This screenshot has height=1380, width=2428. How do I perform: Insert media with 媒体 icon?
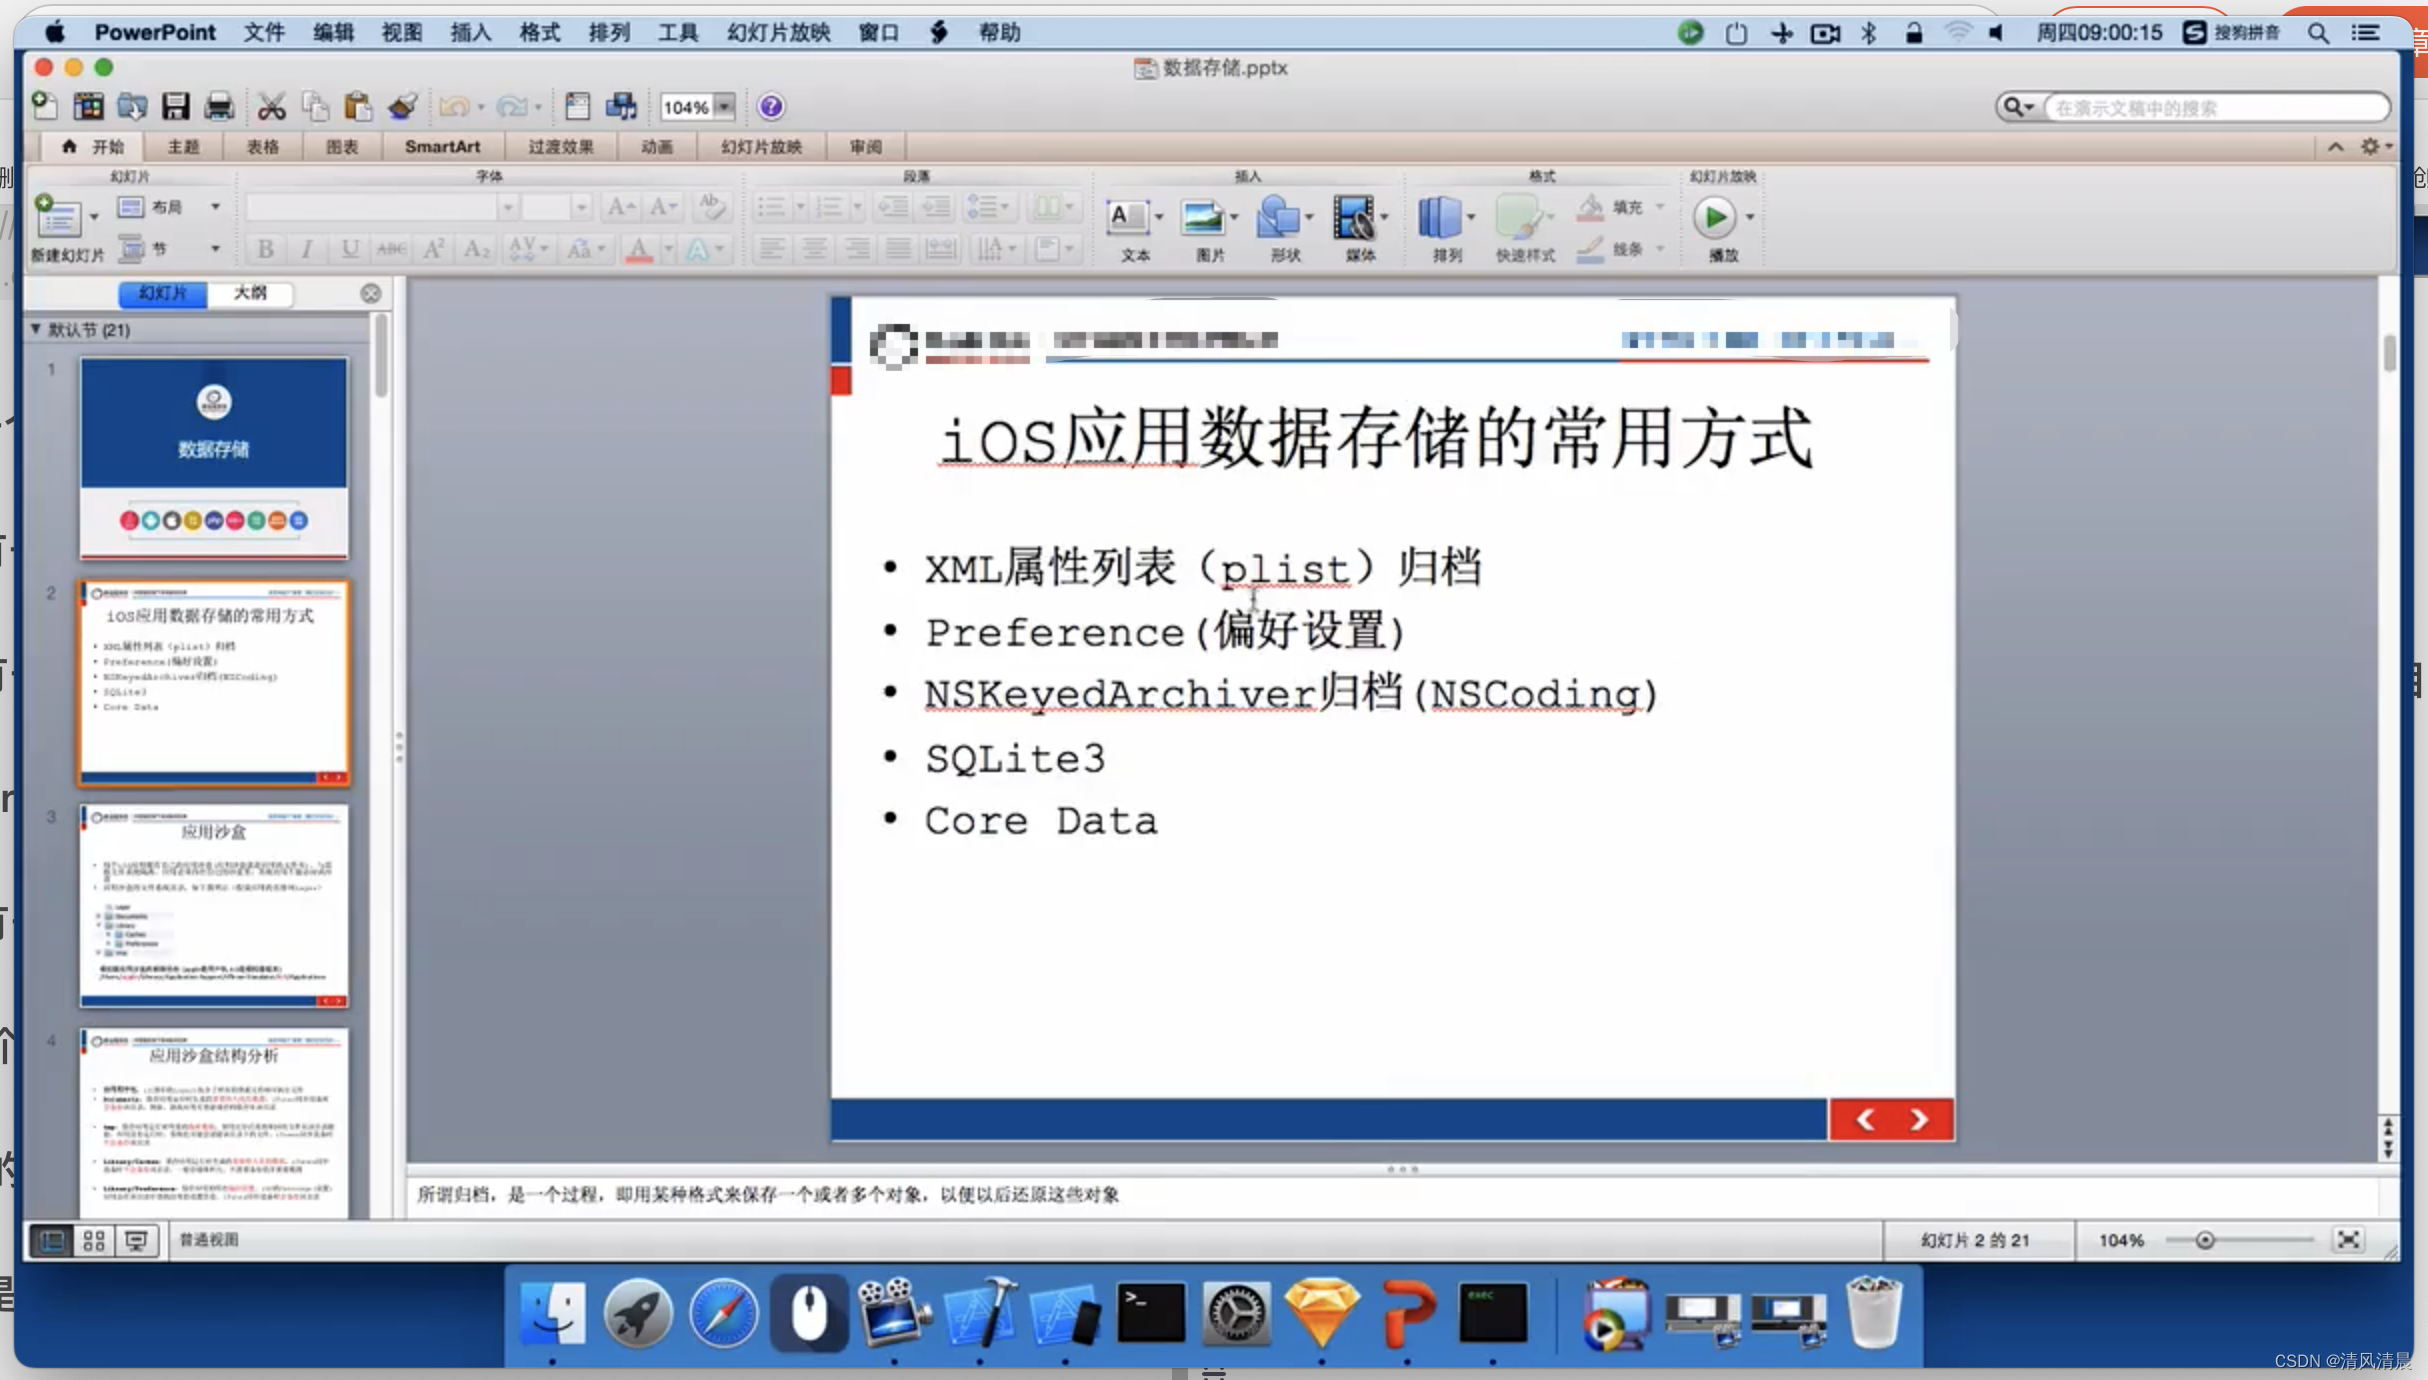tap(1354, 217)
